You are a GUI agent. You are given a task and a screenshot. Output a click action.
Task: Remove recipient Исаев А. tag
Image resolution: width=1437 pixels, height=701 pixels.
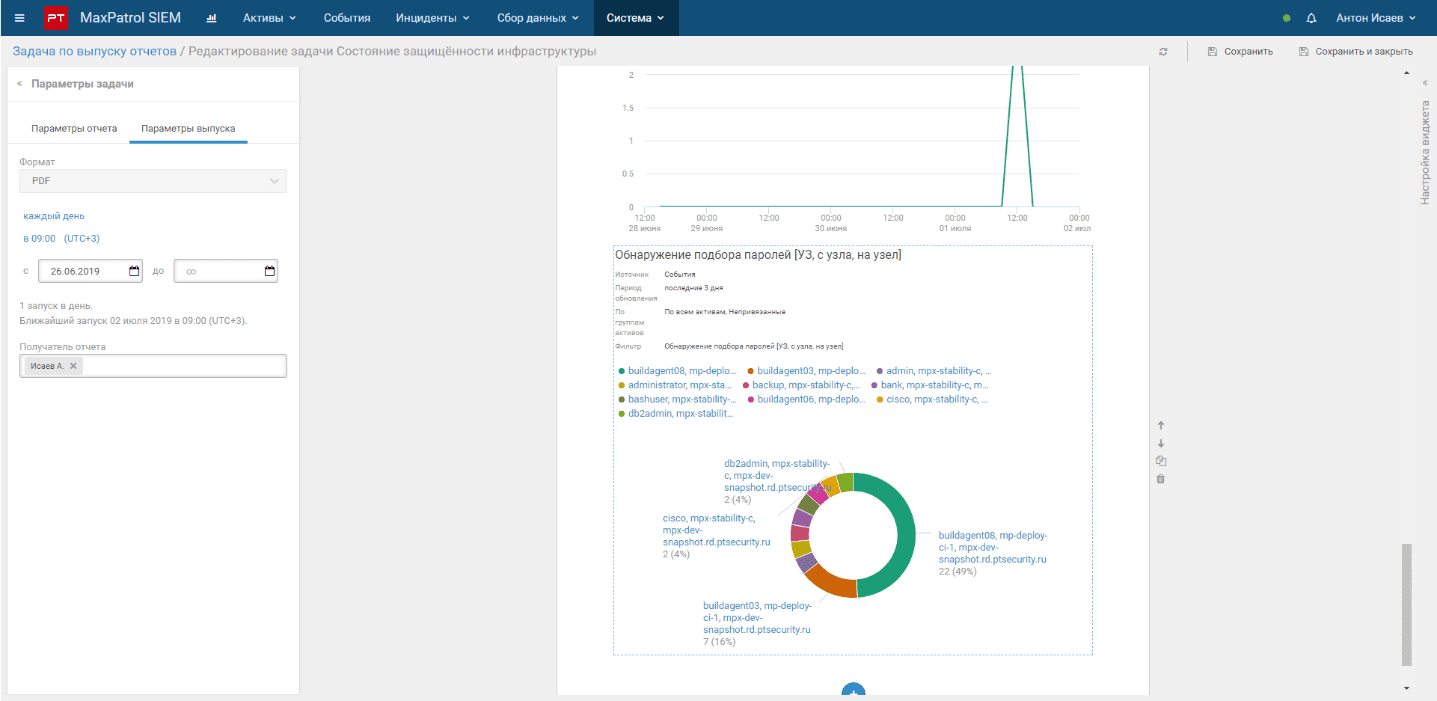coord(73,366)
